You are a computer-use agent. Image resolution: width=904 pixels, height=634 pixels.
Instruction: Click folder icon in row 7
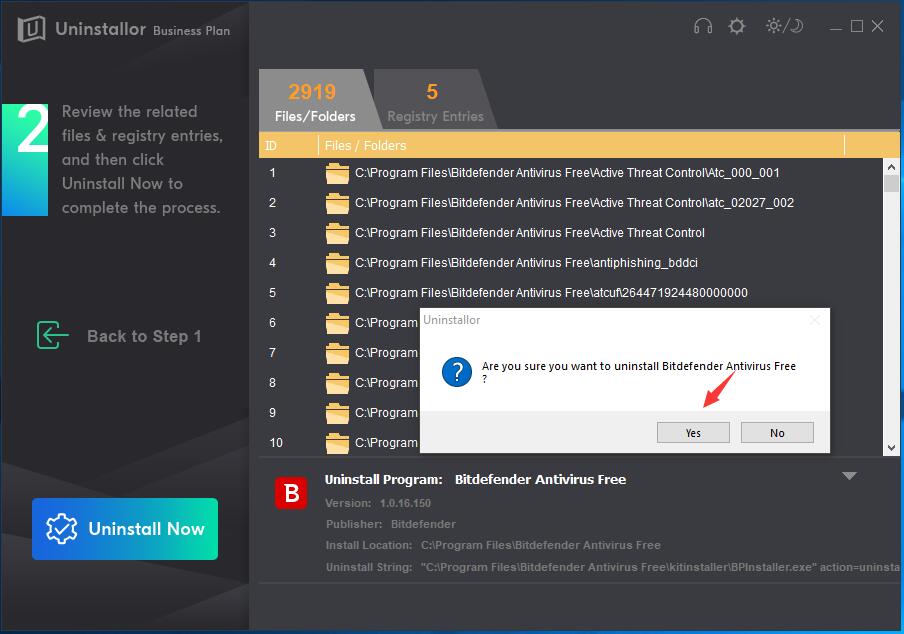337,353
